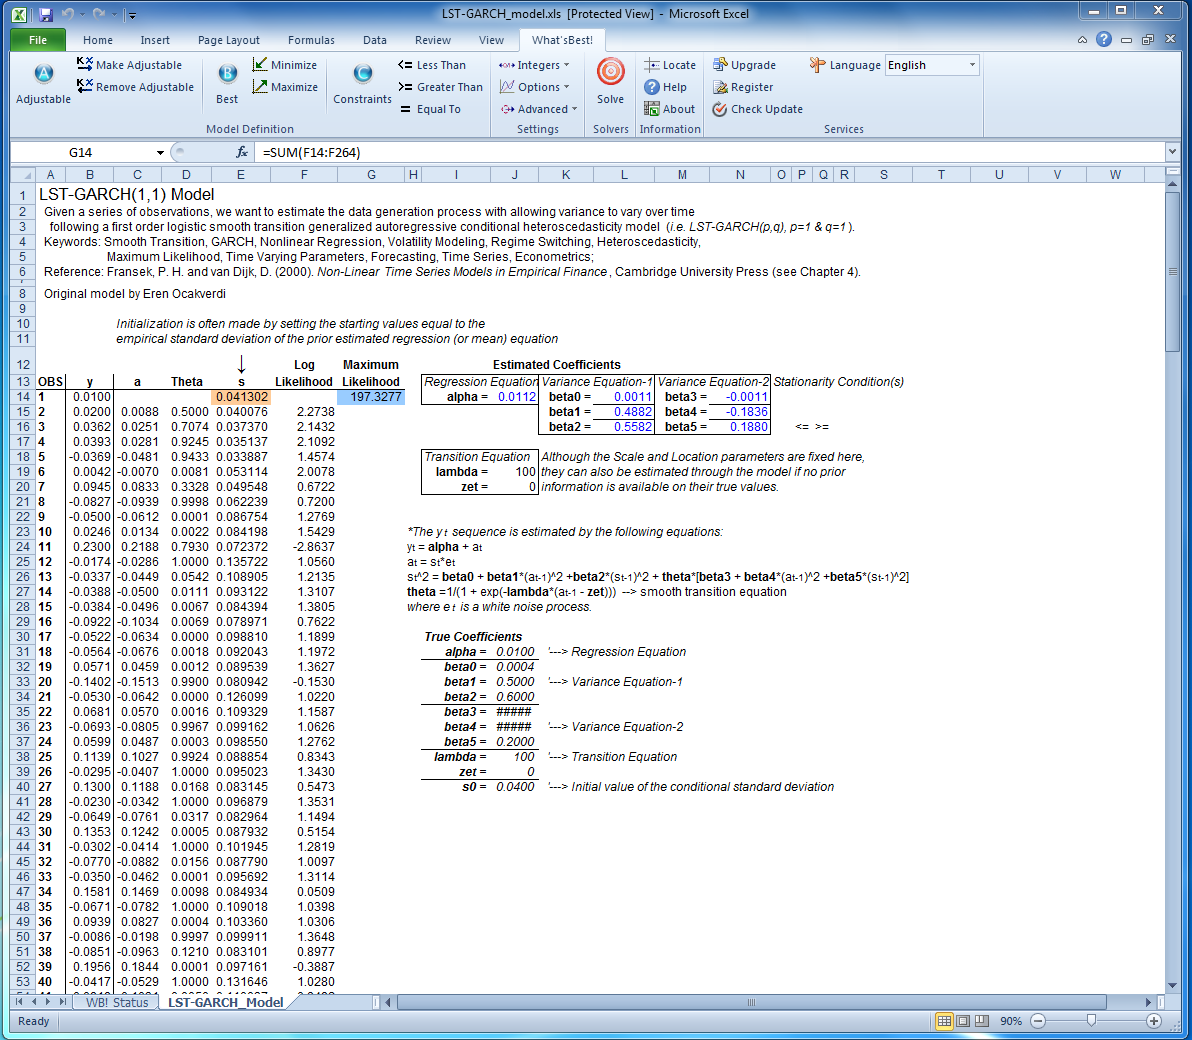The width and height of the screenshot is (1192, 1040).
Task: Select Normal view button in status bar
Action: point(944,1021)
